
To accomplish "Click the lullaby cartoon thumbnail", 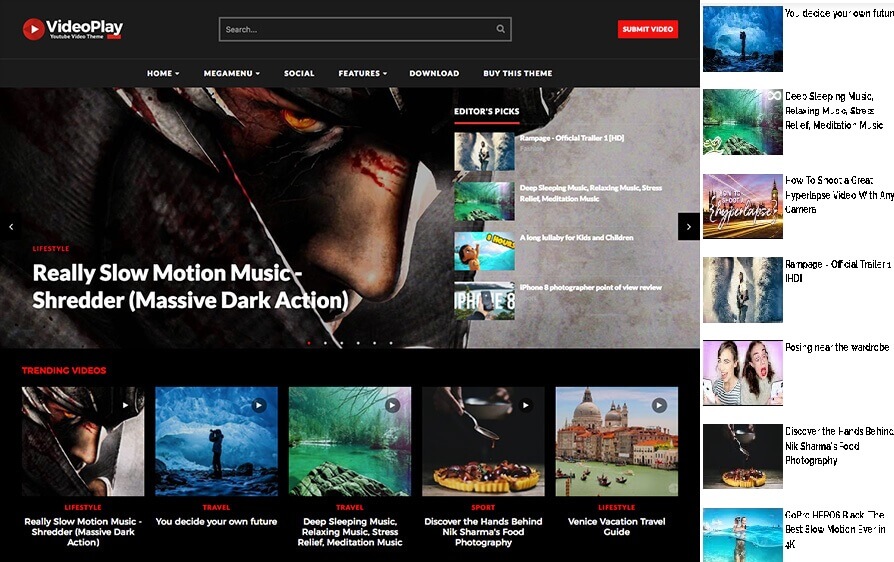I will (x=484, y=251).
